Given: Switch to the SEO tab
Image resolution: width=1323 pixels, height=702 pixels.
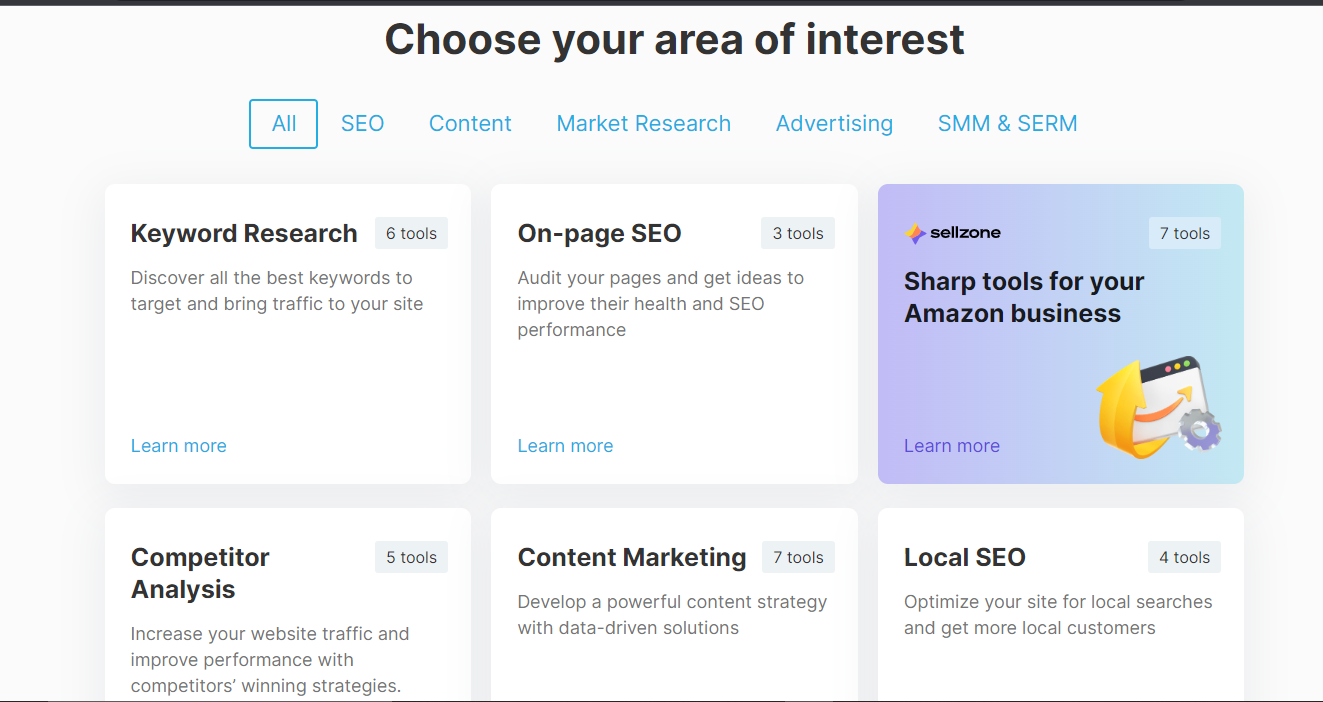Looking at the screenshot, I should click(x=362, y=124).
